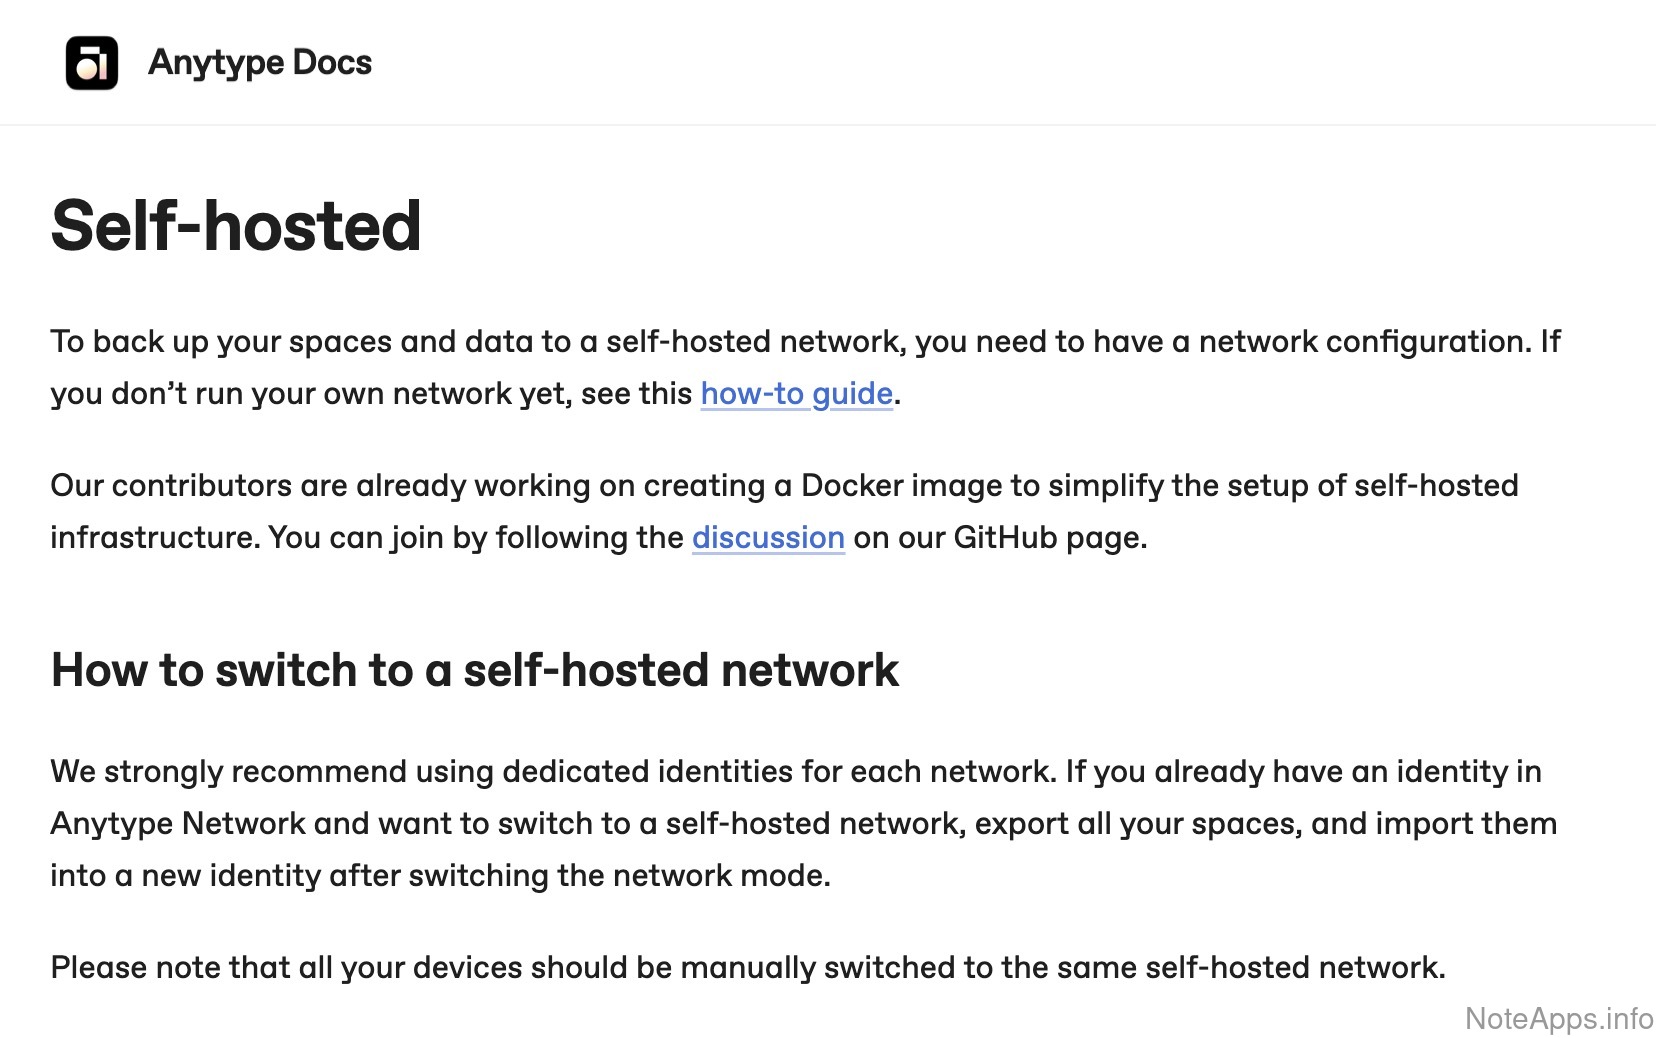
Task: Click the Anytype logo icon
Action: tap(91, 63)
